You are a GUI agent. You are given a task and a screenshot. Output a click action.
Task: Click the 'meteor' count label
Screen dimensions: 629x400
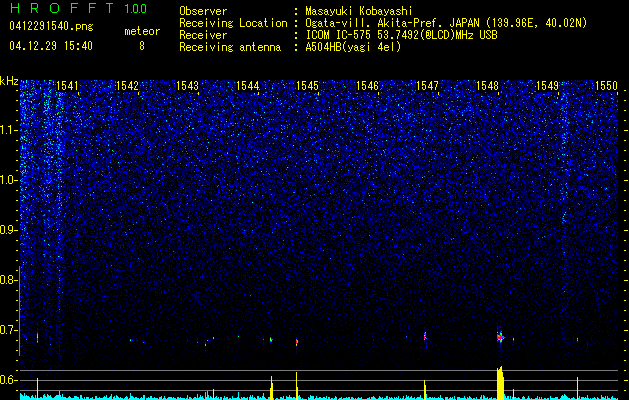[142, 31]
